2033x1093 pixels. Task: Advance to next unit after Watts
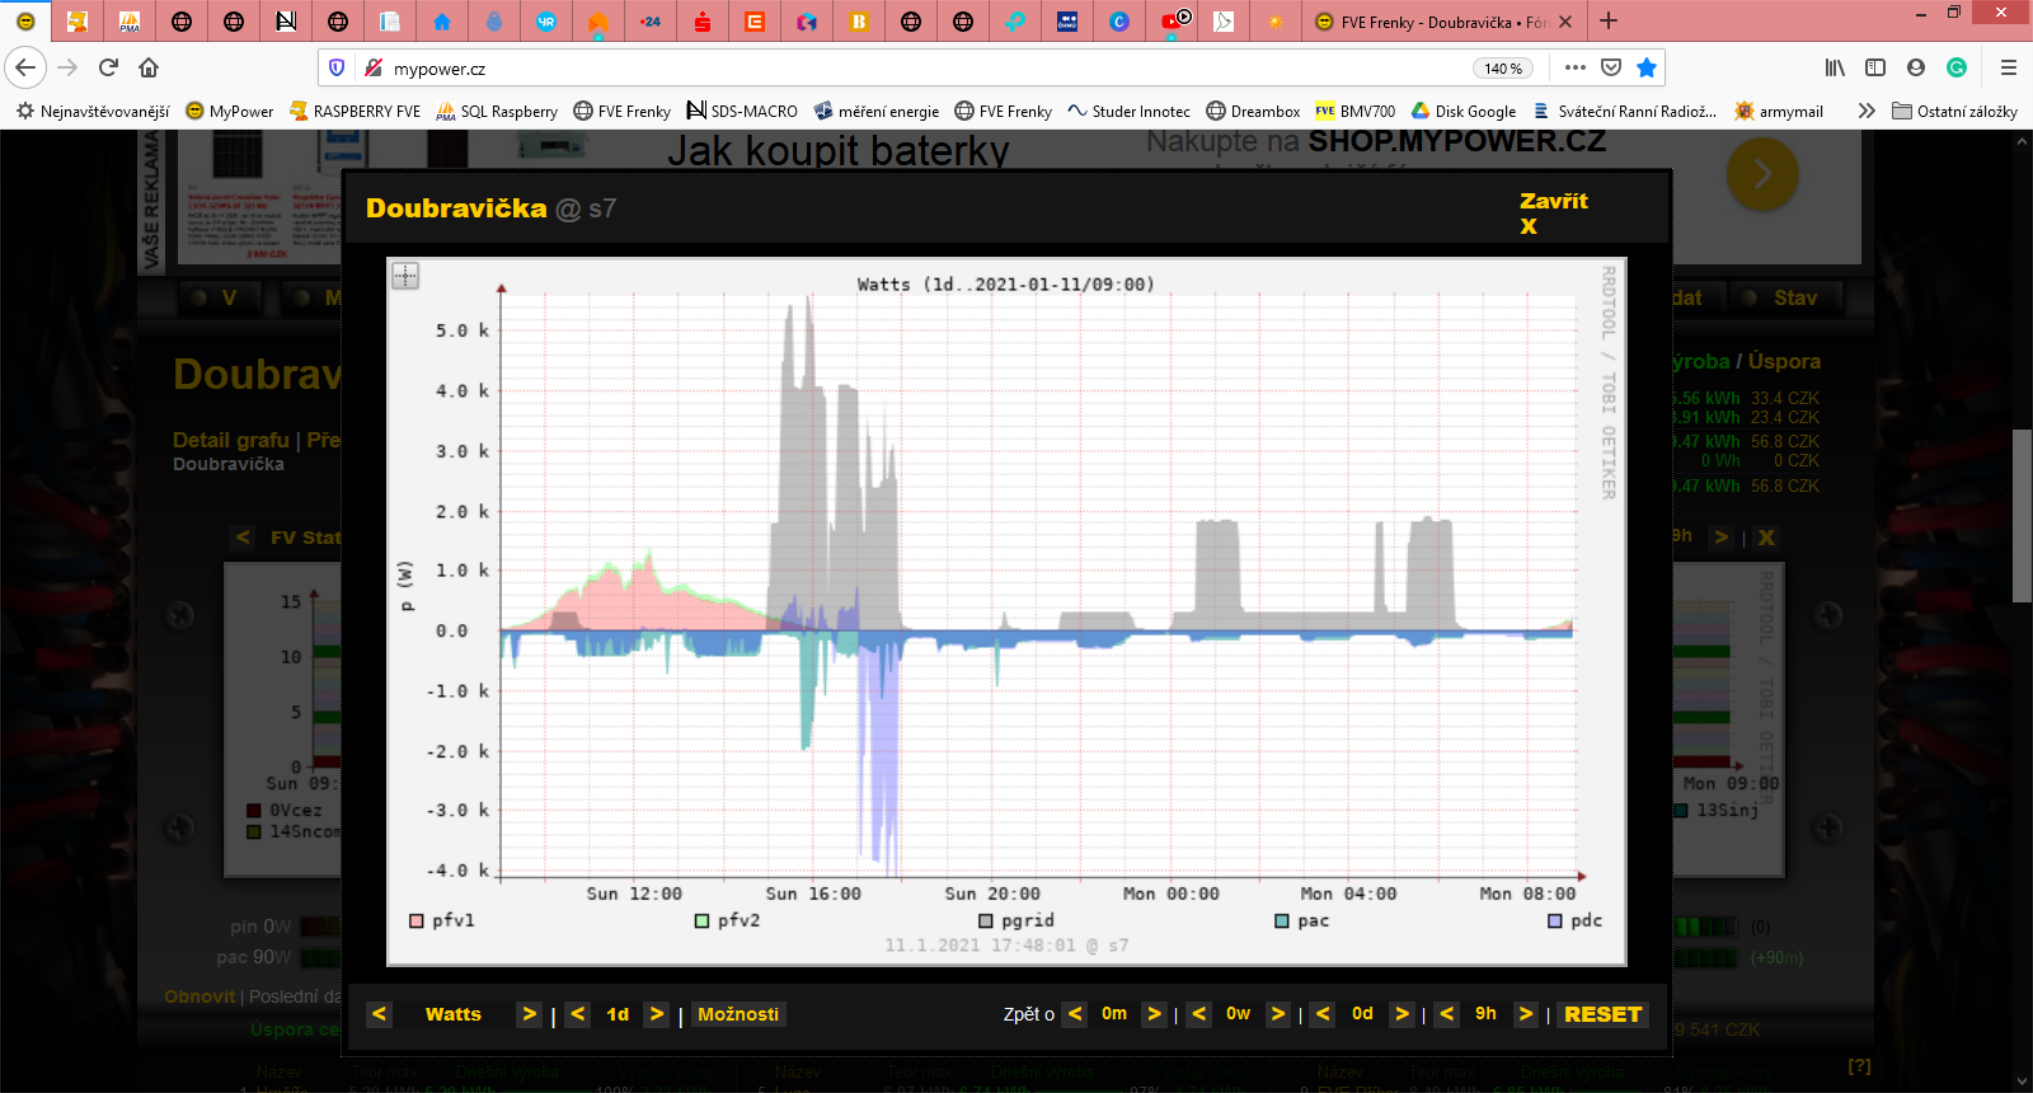[x=529, y=1014]
